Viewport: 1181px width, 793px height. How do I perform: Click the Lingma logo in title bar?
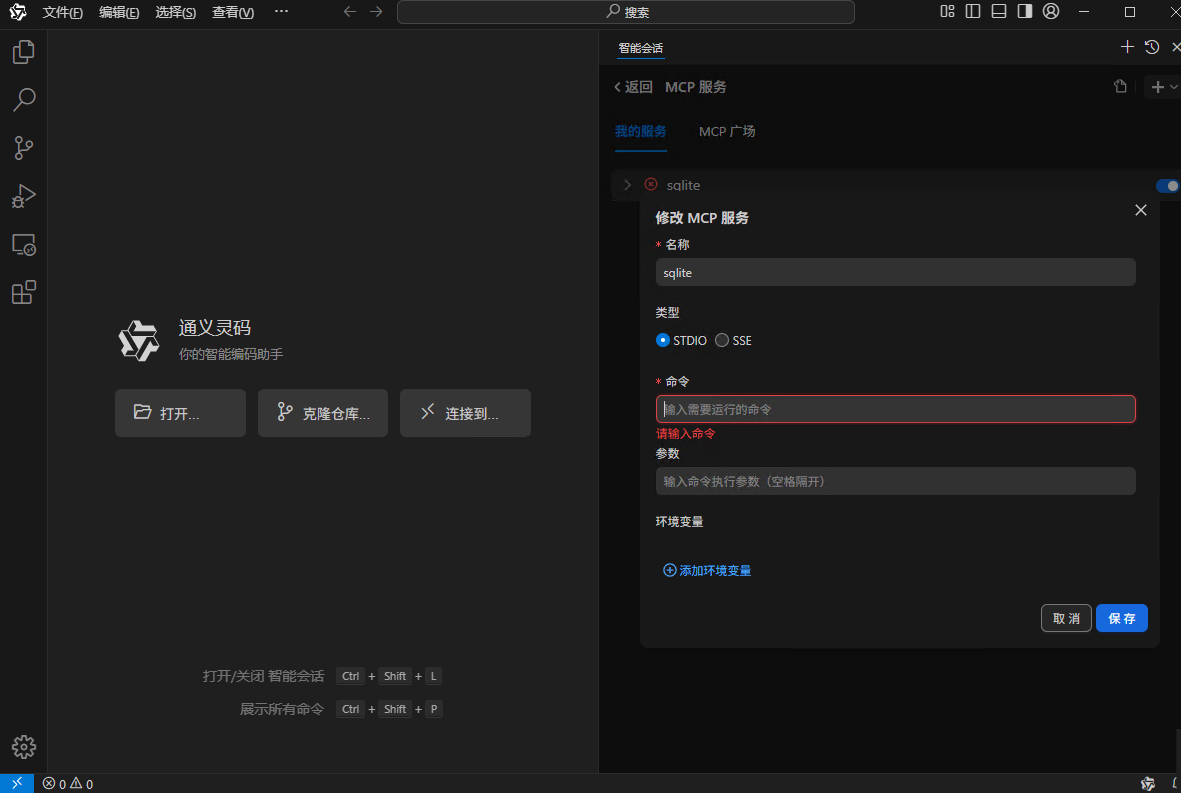tap(17, 11)
